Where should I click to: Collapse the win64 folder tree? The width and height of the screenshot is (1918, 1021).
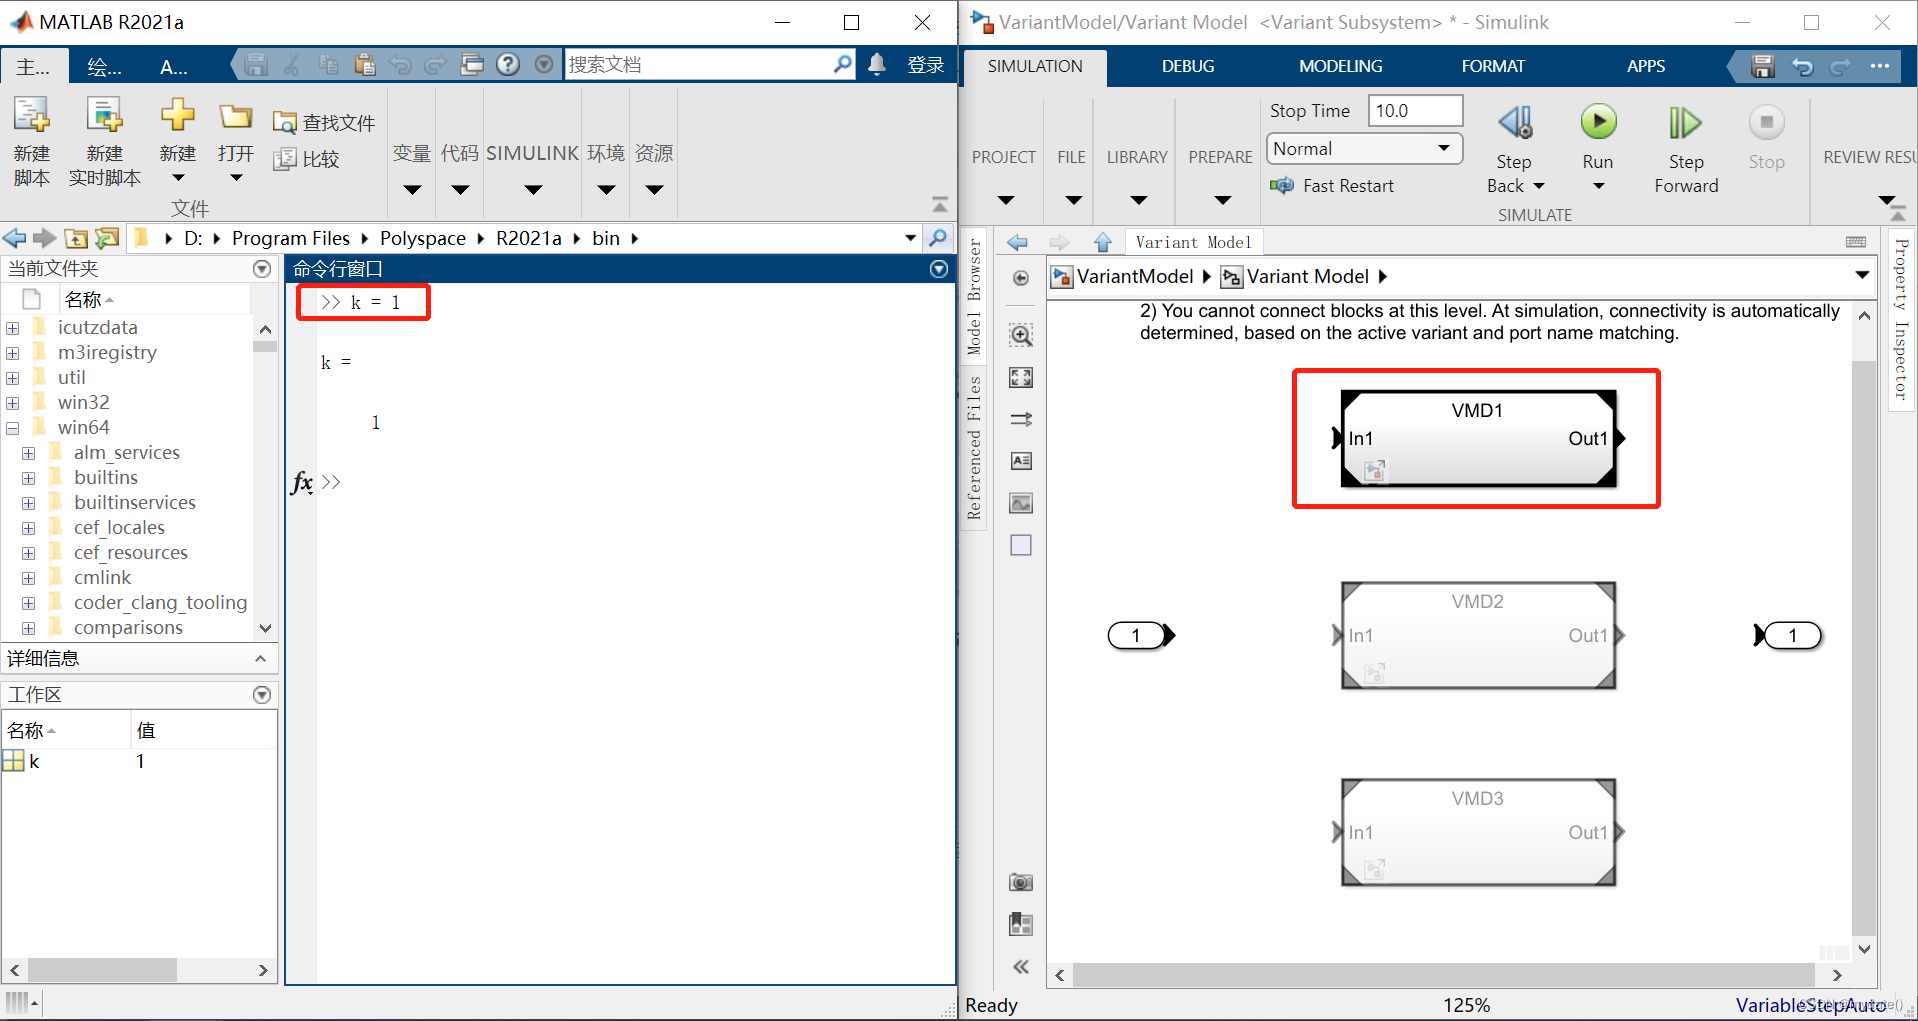(13, 427)
